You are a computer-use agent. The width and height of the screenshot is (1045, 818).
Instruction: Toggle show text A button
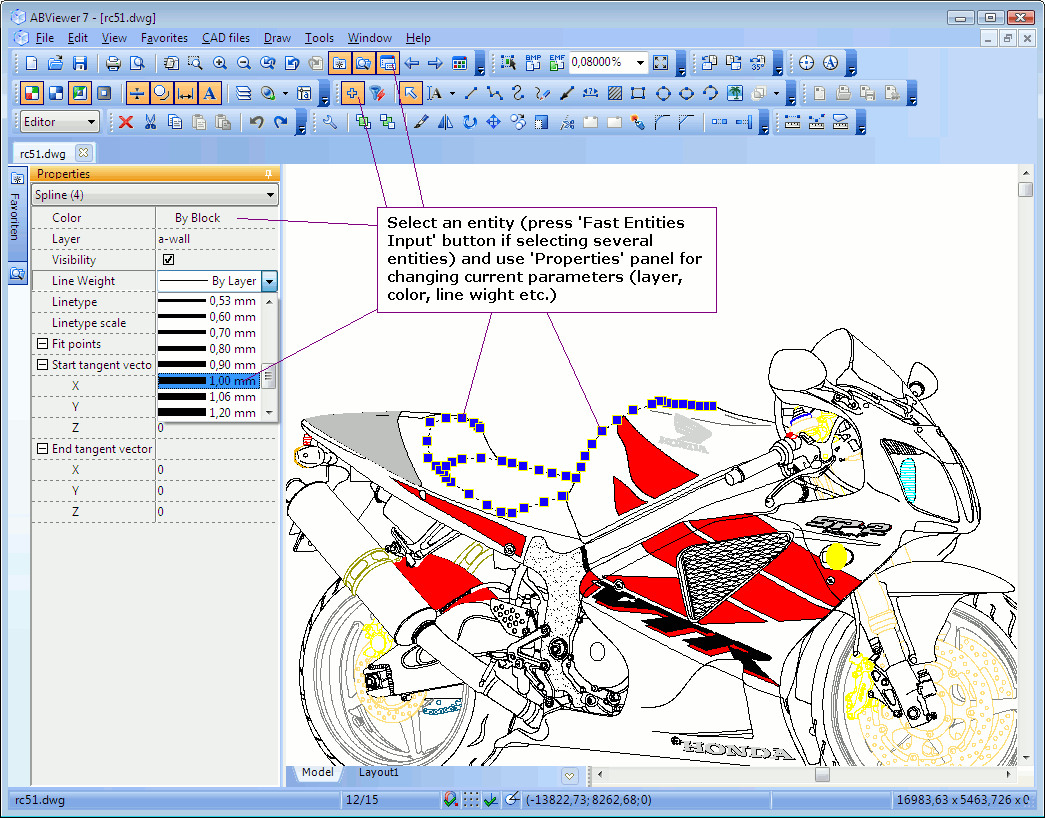[209, 93]
